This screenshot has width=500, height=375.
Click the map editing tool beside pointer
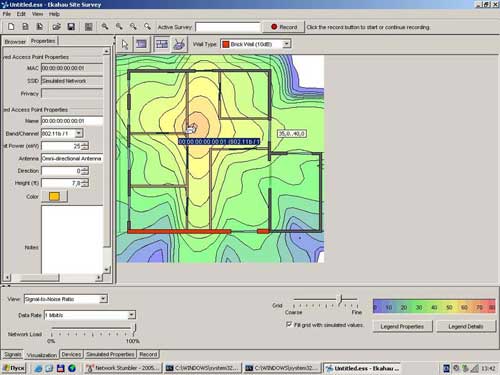pyautogui.click(x=141, y=44)
